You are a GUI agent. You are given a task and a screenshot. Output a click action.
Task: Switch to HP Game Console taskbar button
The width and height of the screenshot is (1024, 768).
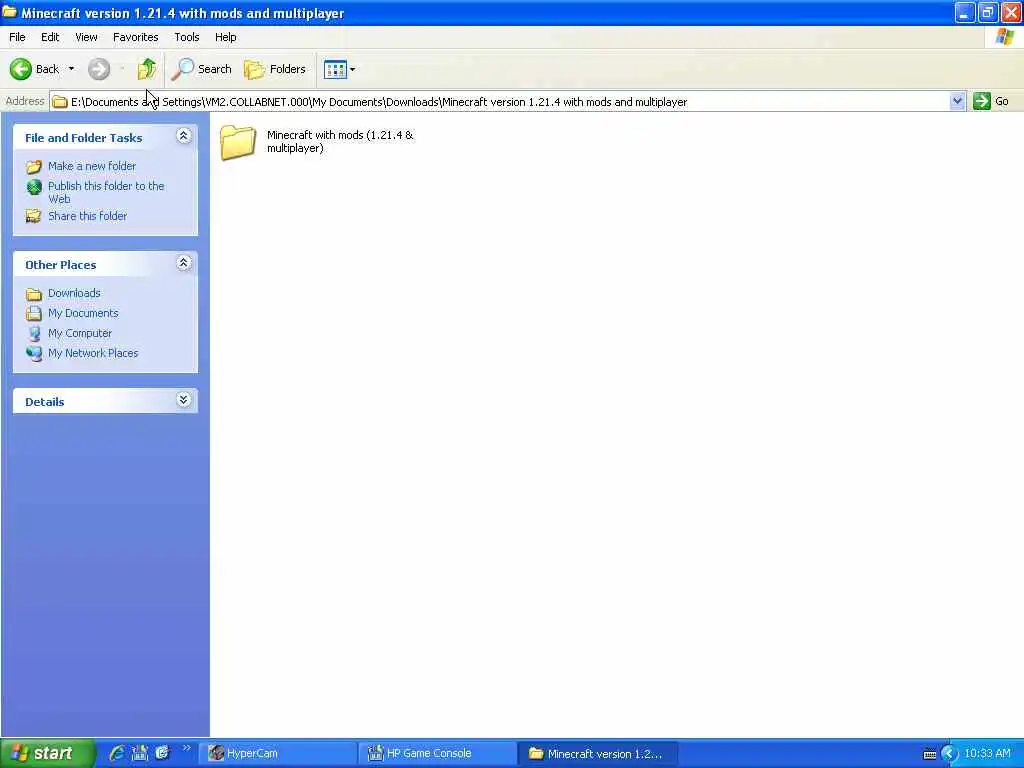(438, 754)
